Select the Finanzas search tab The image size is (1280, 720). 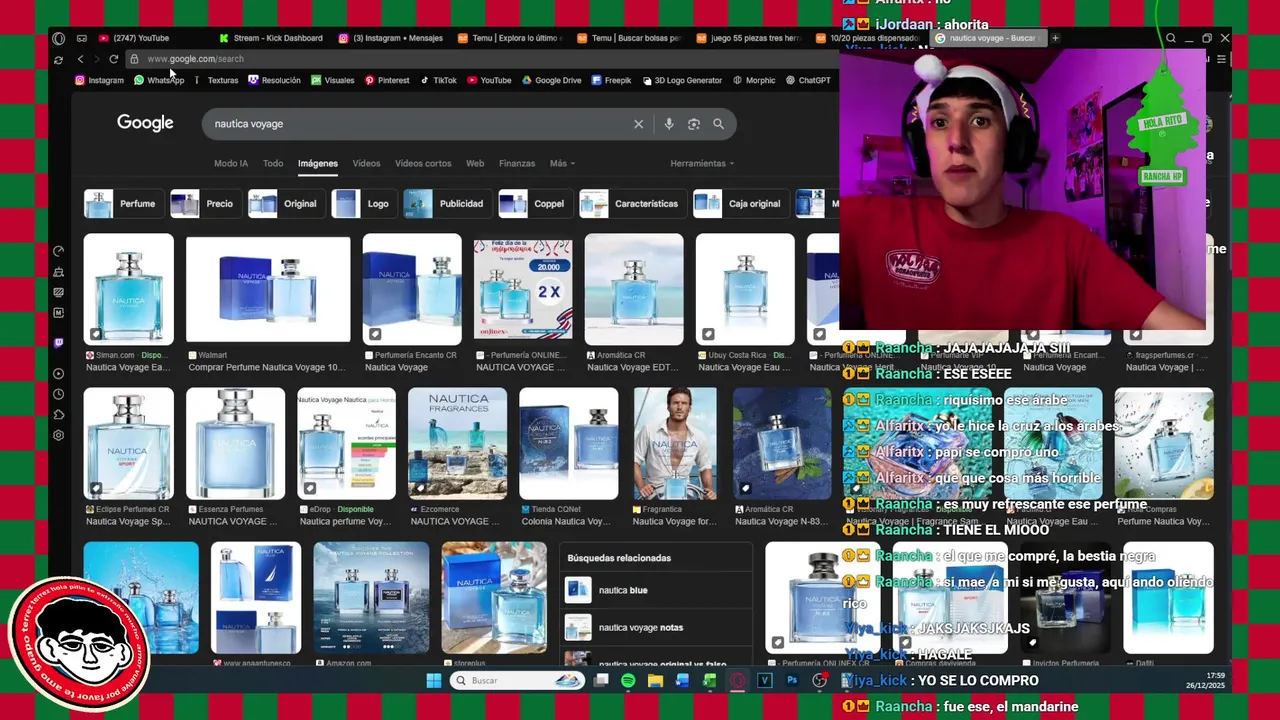click(517, 163)
